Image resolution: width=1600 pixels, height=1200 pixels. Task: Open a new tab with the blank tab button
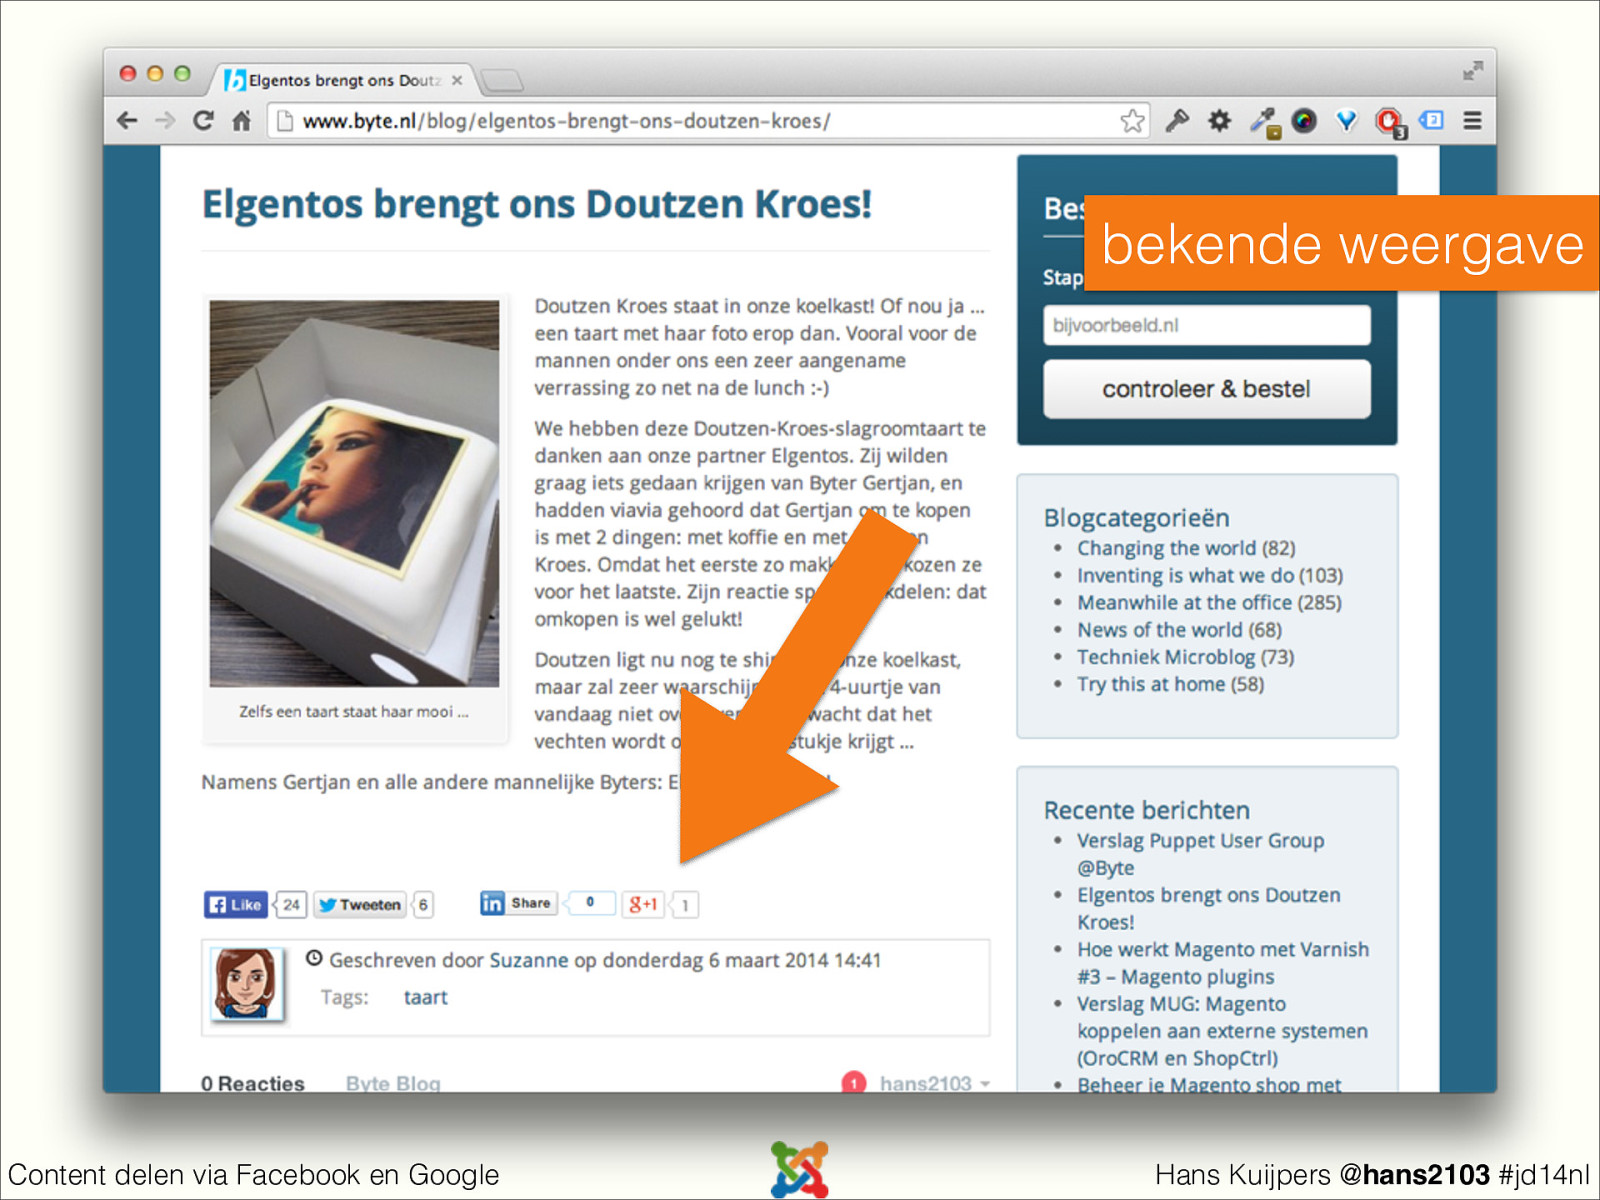[x=502, y=80]
